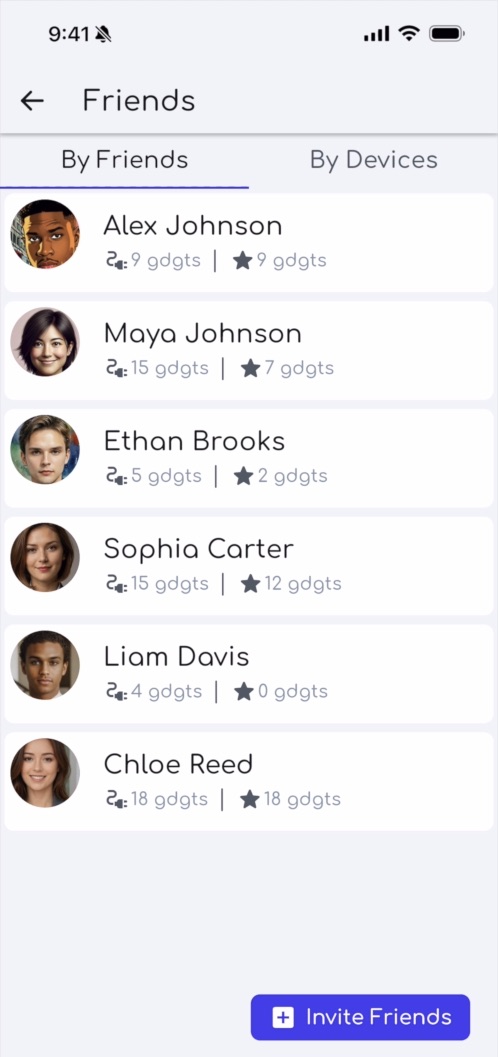The height and width of the screenshot is (1057, 498).
Task: Tap Ethan Brooks' avatar photo
Action: pyautogui.click(x=45, y=449)
